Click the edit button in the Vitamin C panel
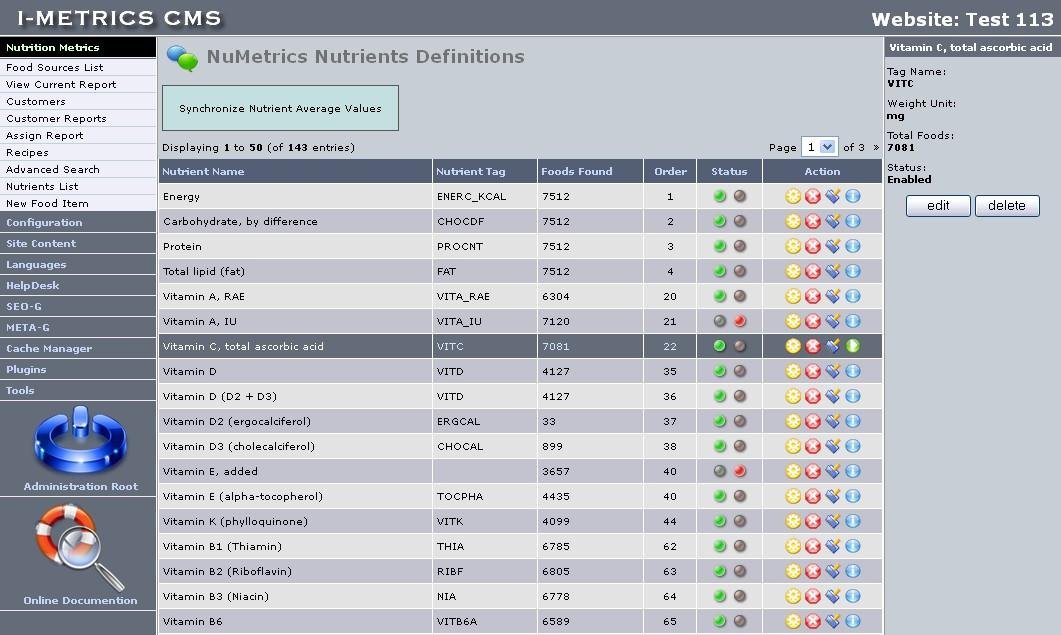 coord(937,205)
